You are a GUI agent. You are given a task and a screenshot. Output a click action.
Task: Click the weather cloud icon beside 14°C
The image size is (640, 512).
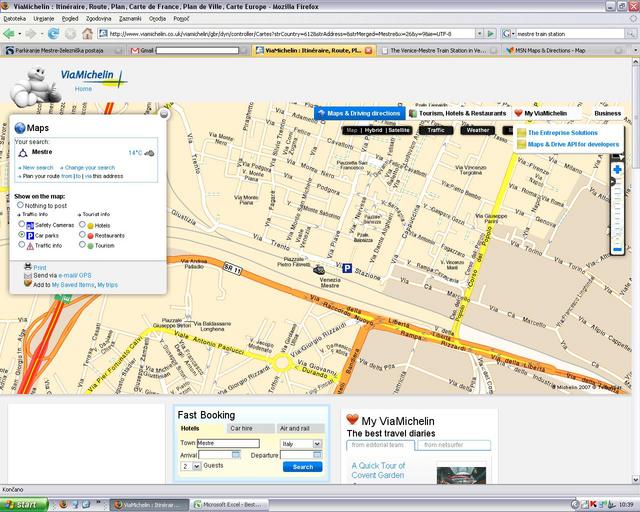click(x=149, y=153)
